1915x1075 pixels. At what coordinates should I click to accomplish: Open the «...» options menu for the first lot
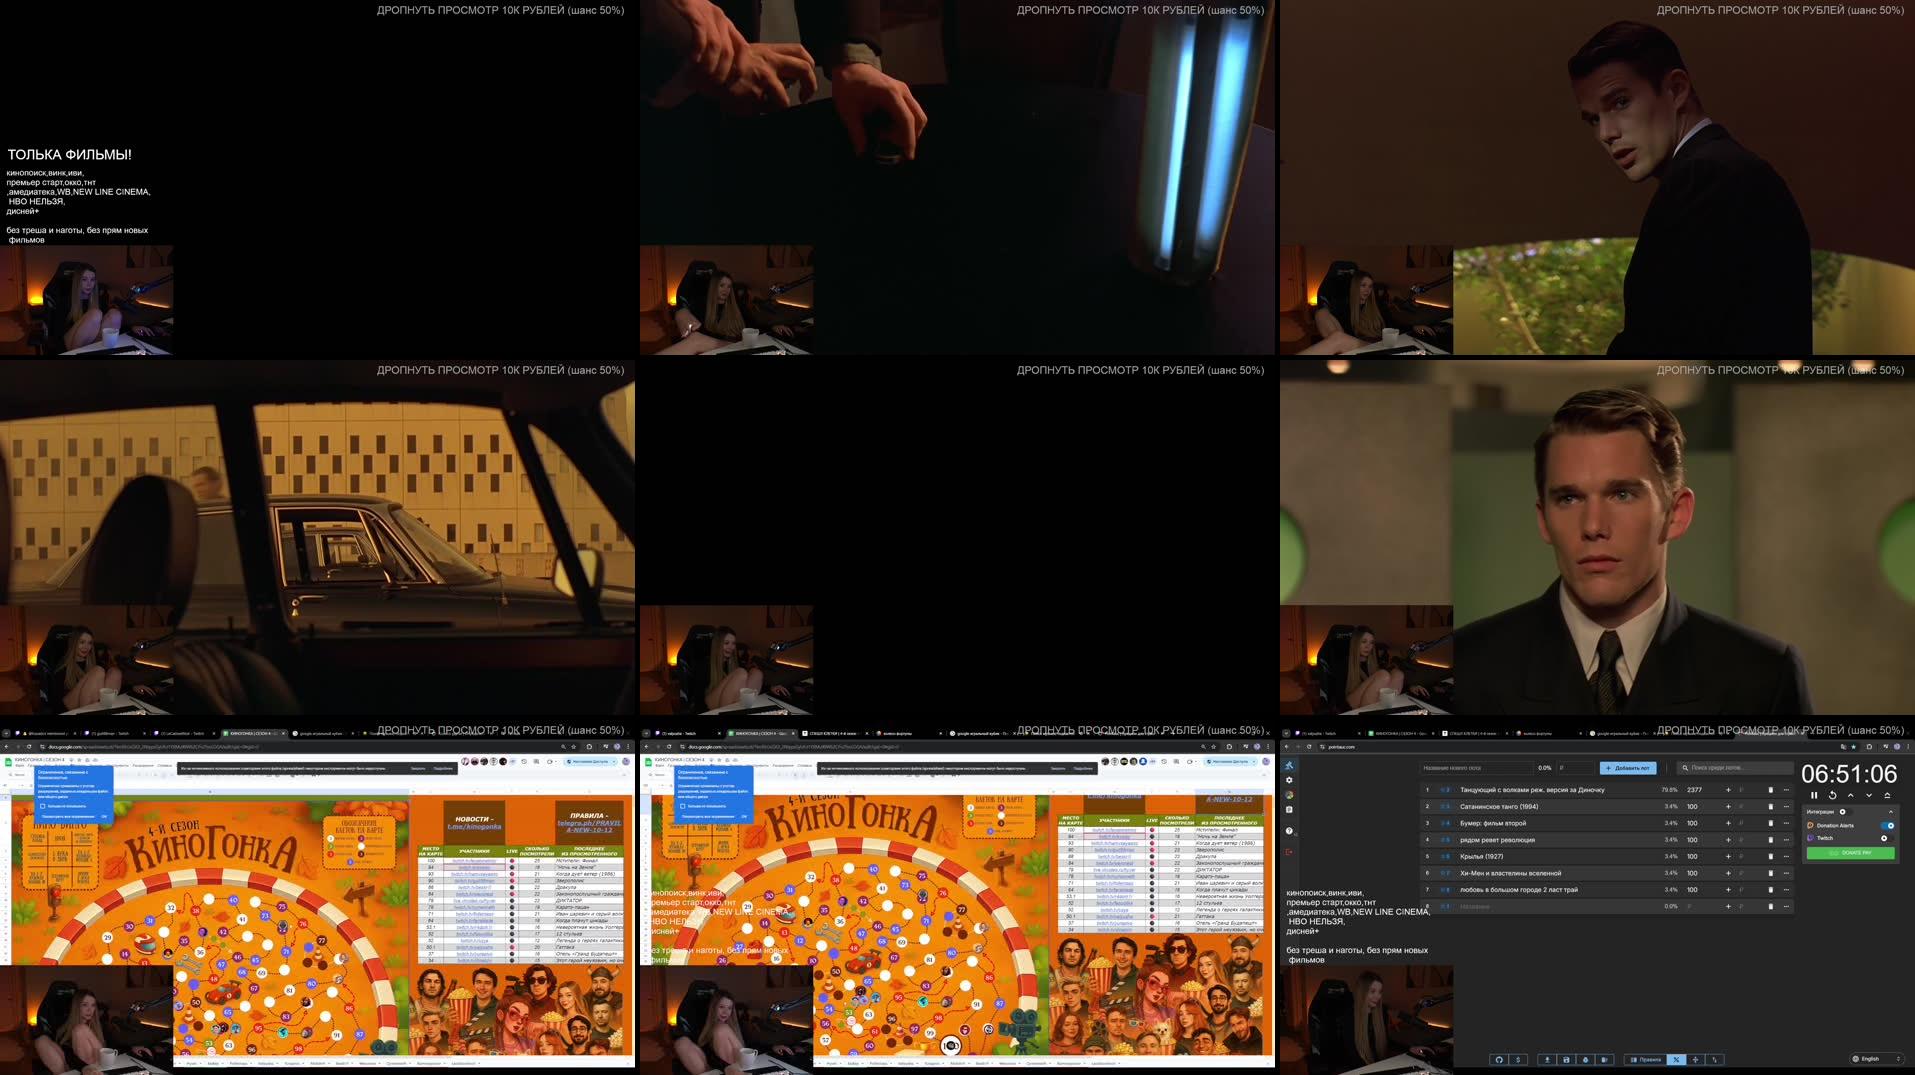point(1785,790)
